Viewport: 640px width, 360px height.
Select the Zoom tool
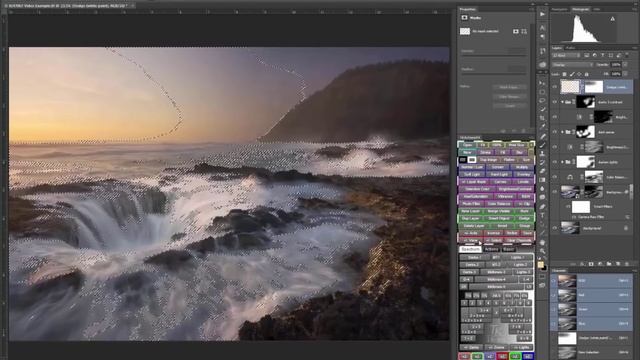542,251
